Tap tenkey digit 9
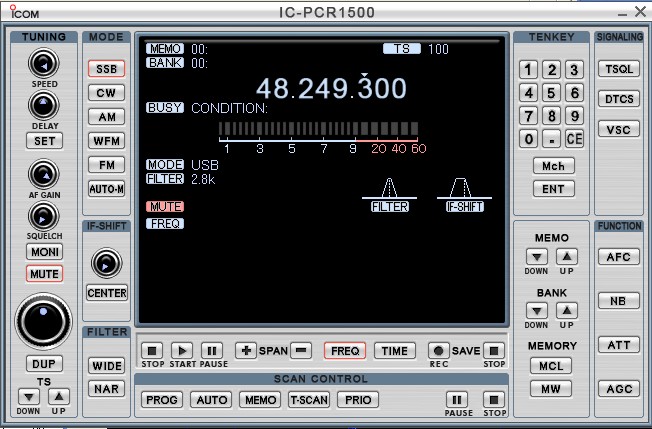Image resolution: width=652 pixels, height=429 pixels. [574, 116]
